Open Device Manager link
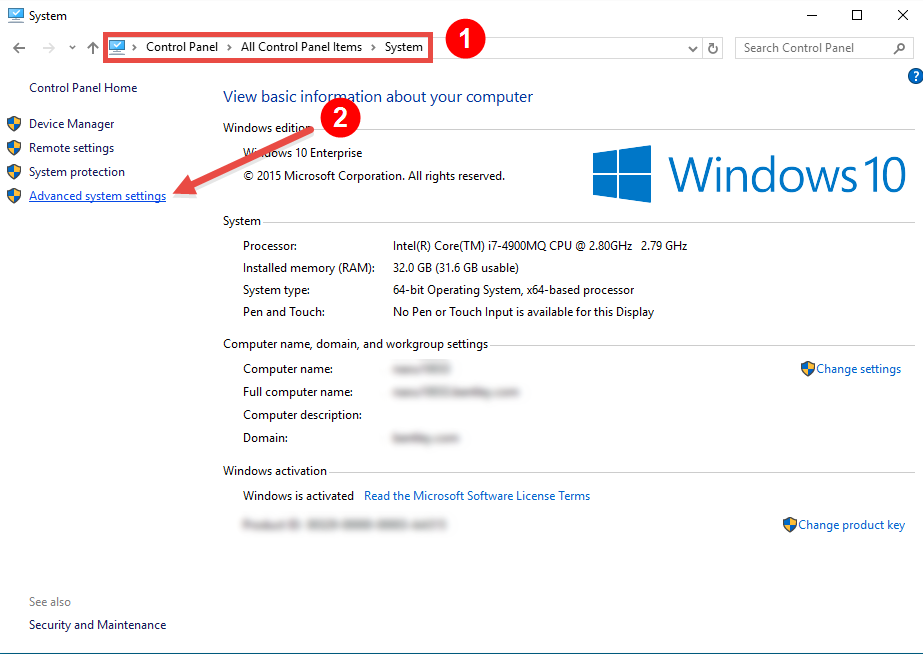Viewport: 923px width, 654px height. pyautogui.click(x=72, y=124)
